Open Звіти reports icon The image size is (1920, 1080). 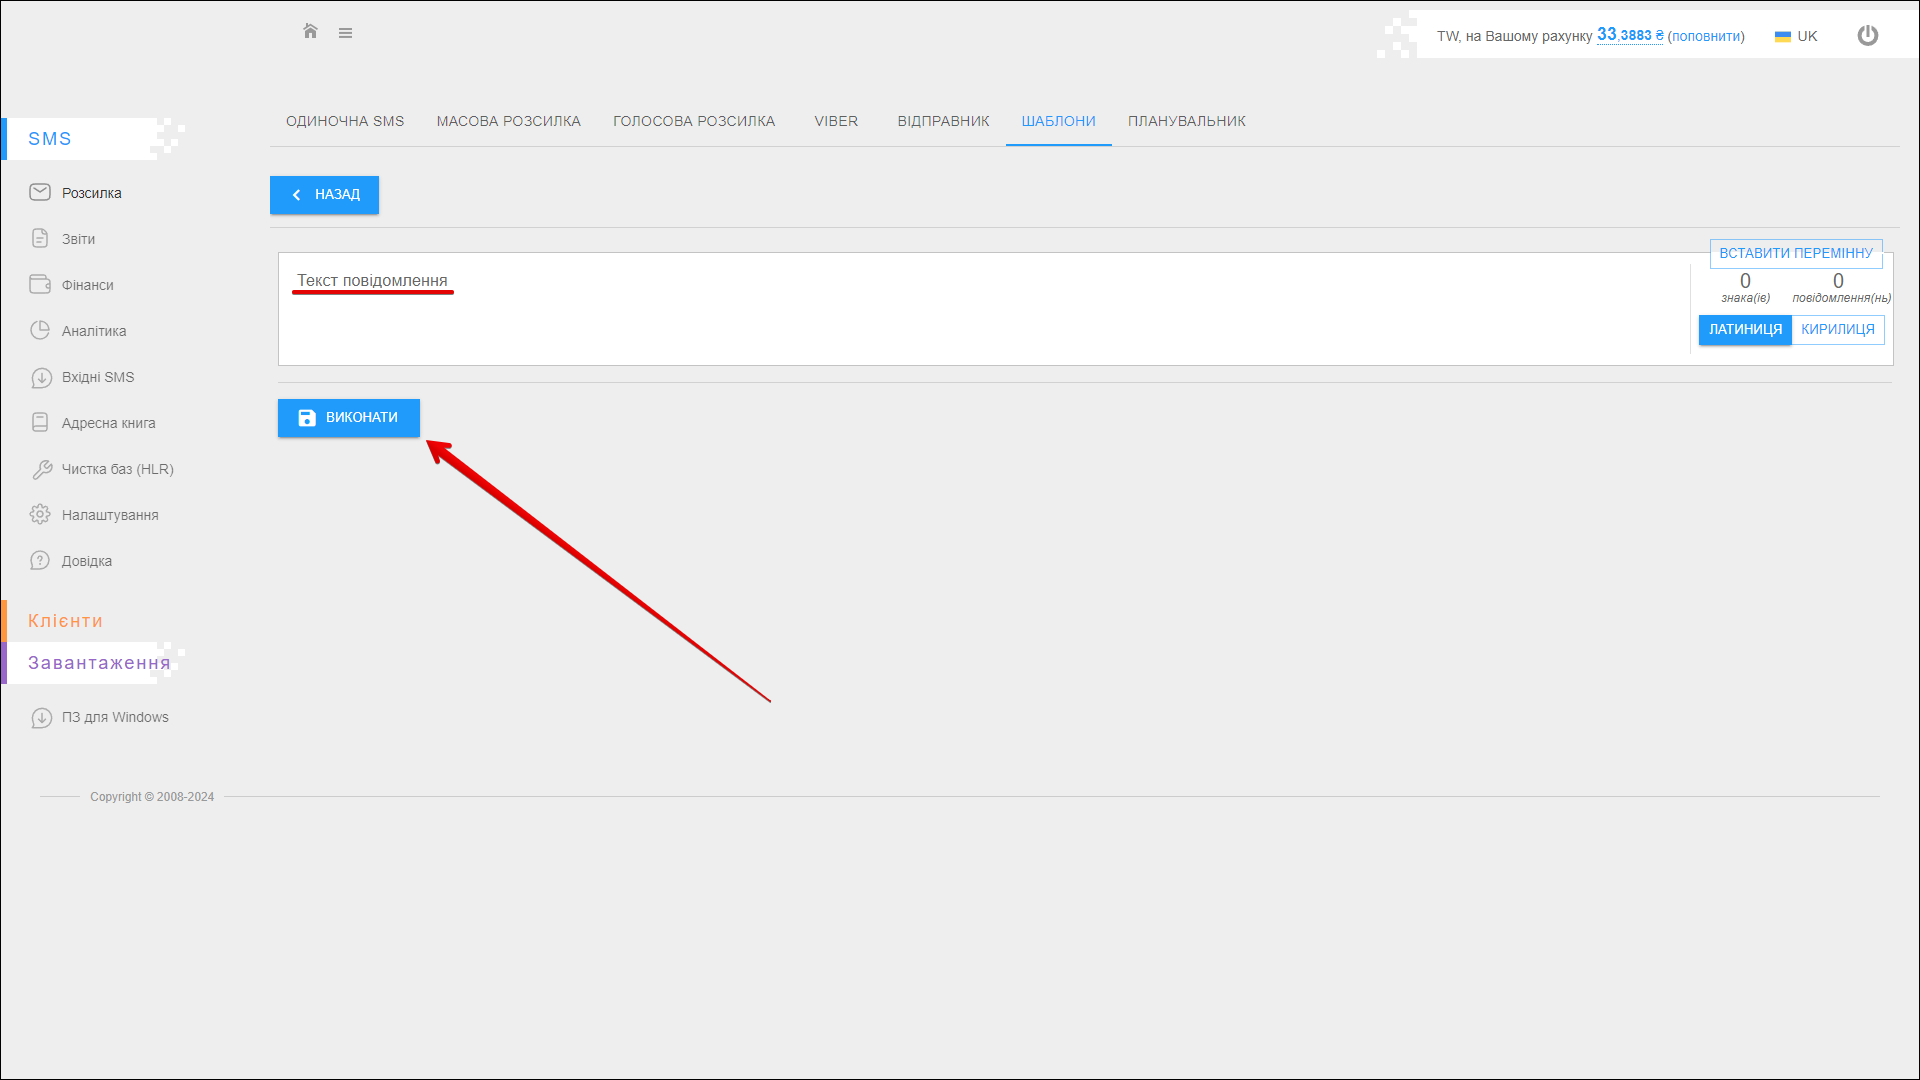(40, 238)
